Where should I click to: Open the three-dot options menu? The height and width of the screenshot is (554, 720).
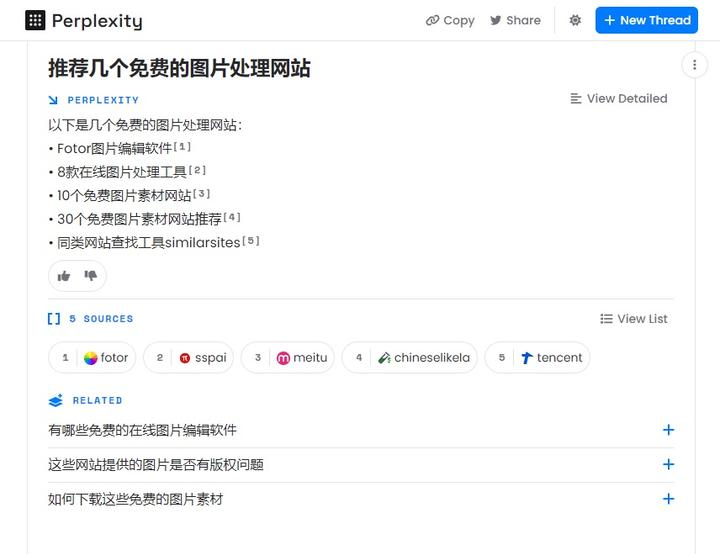[x=694, y=65]
